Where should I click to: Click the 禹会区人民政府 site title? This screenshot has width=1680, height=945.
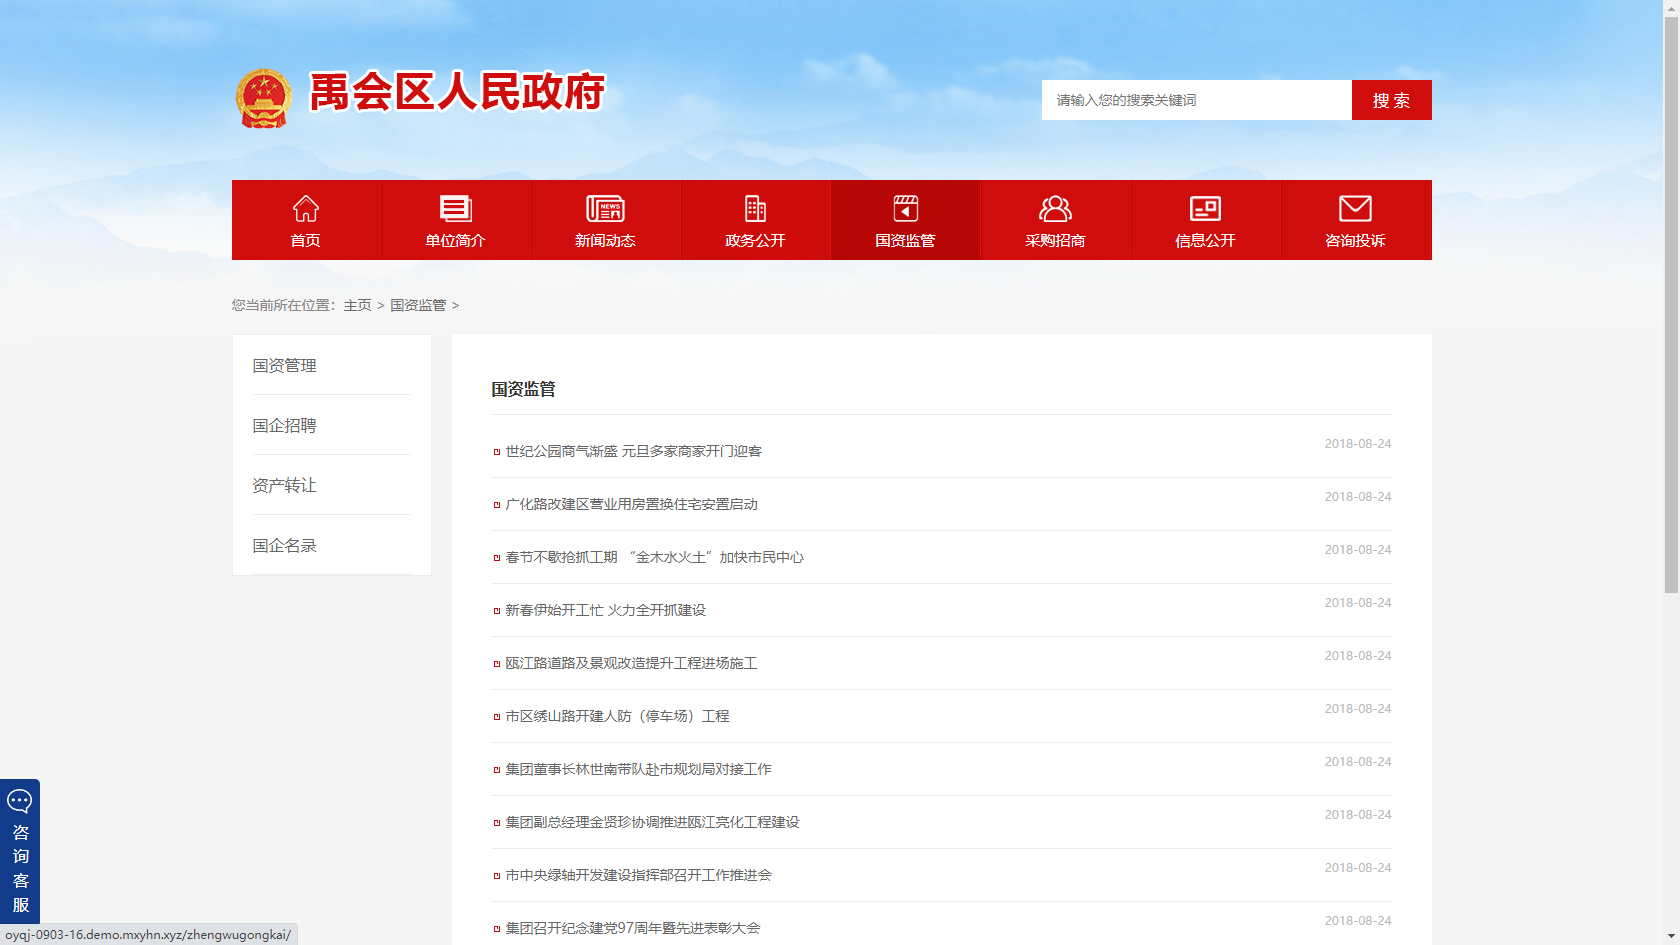457,92
